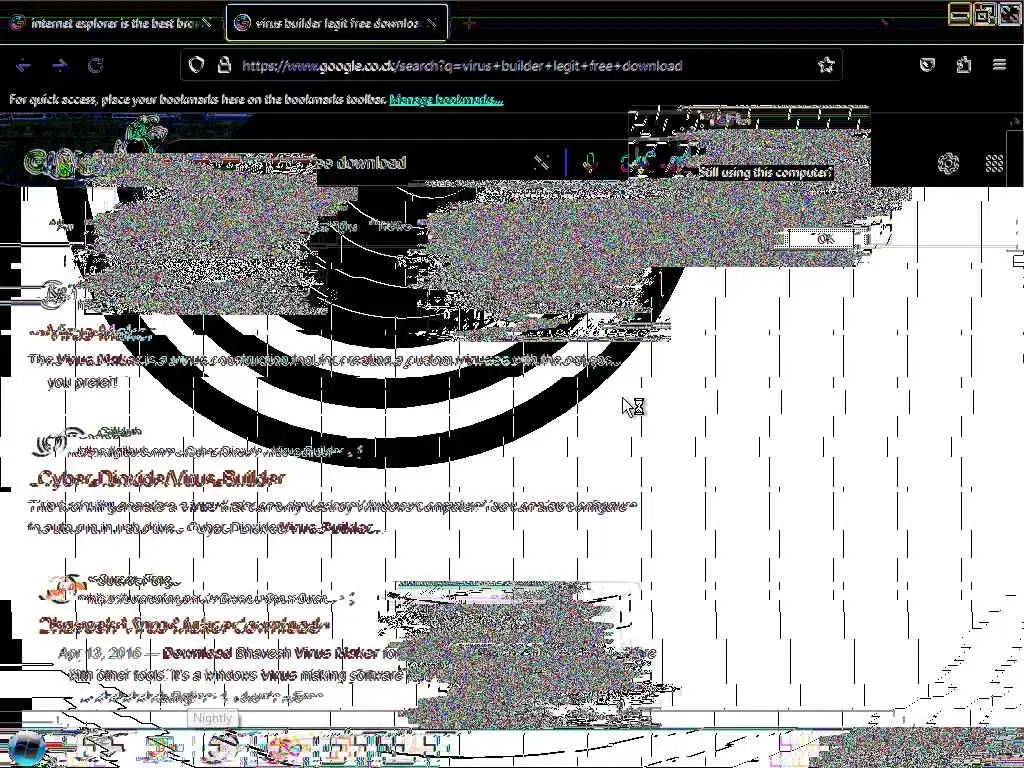Go forward using the browser forward arrow
Viewport: 1024px width, 768px height.
59,65
